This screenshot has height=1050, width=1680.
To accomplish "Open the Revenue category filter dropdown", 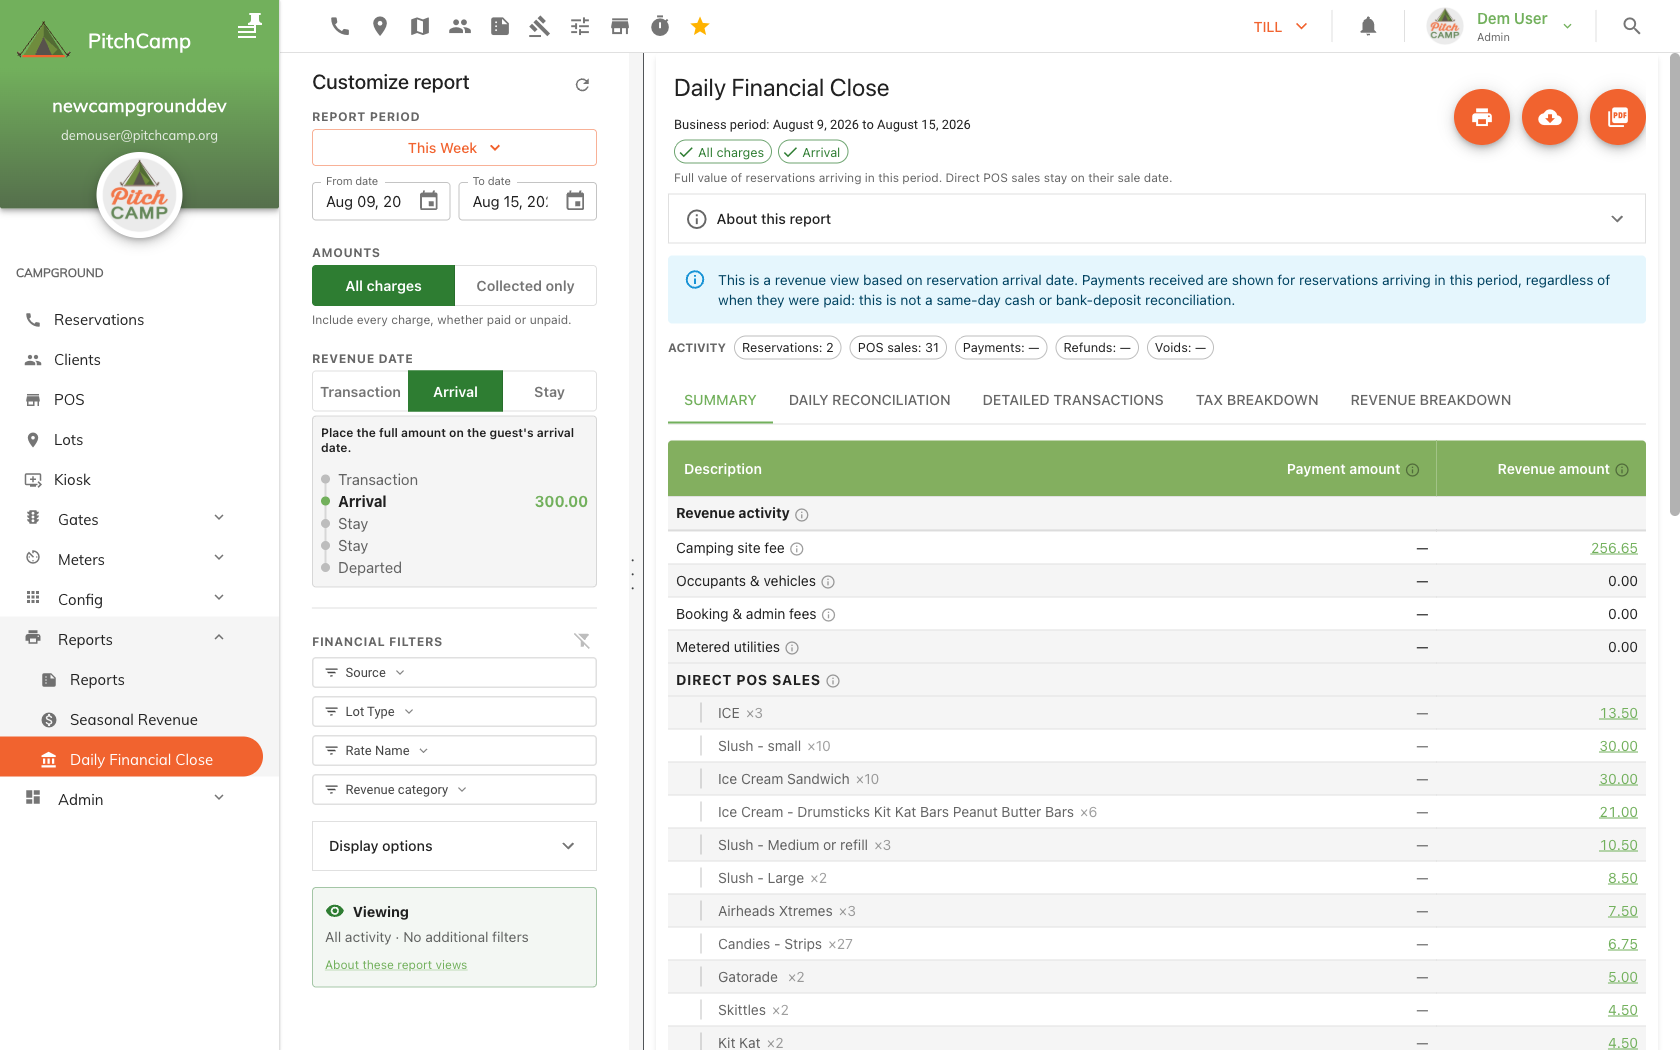I will 454,790.
